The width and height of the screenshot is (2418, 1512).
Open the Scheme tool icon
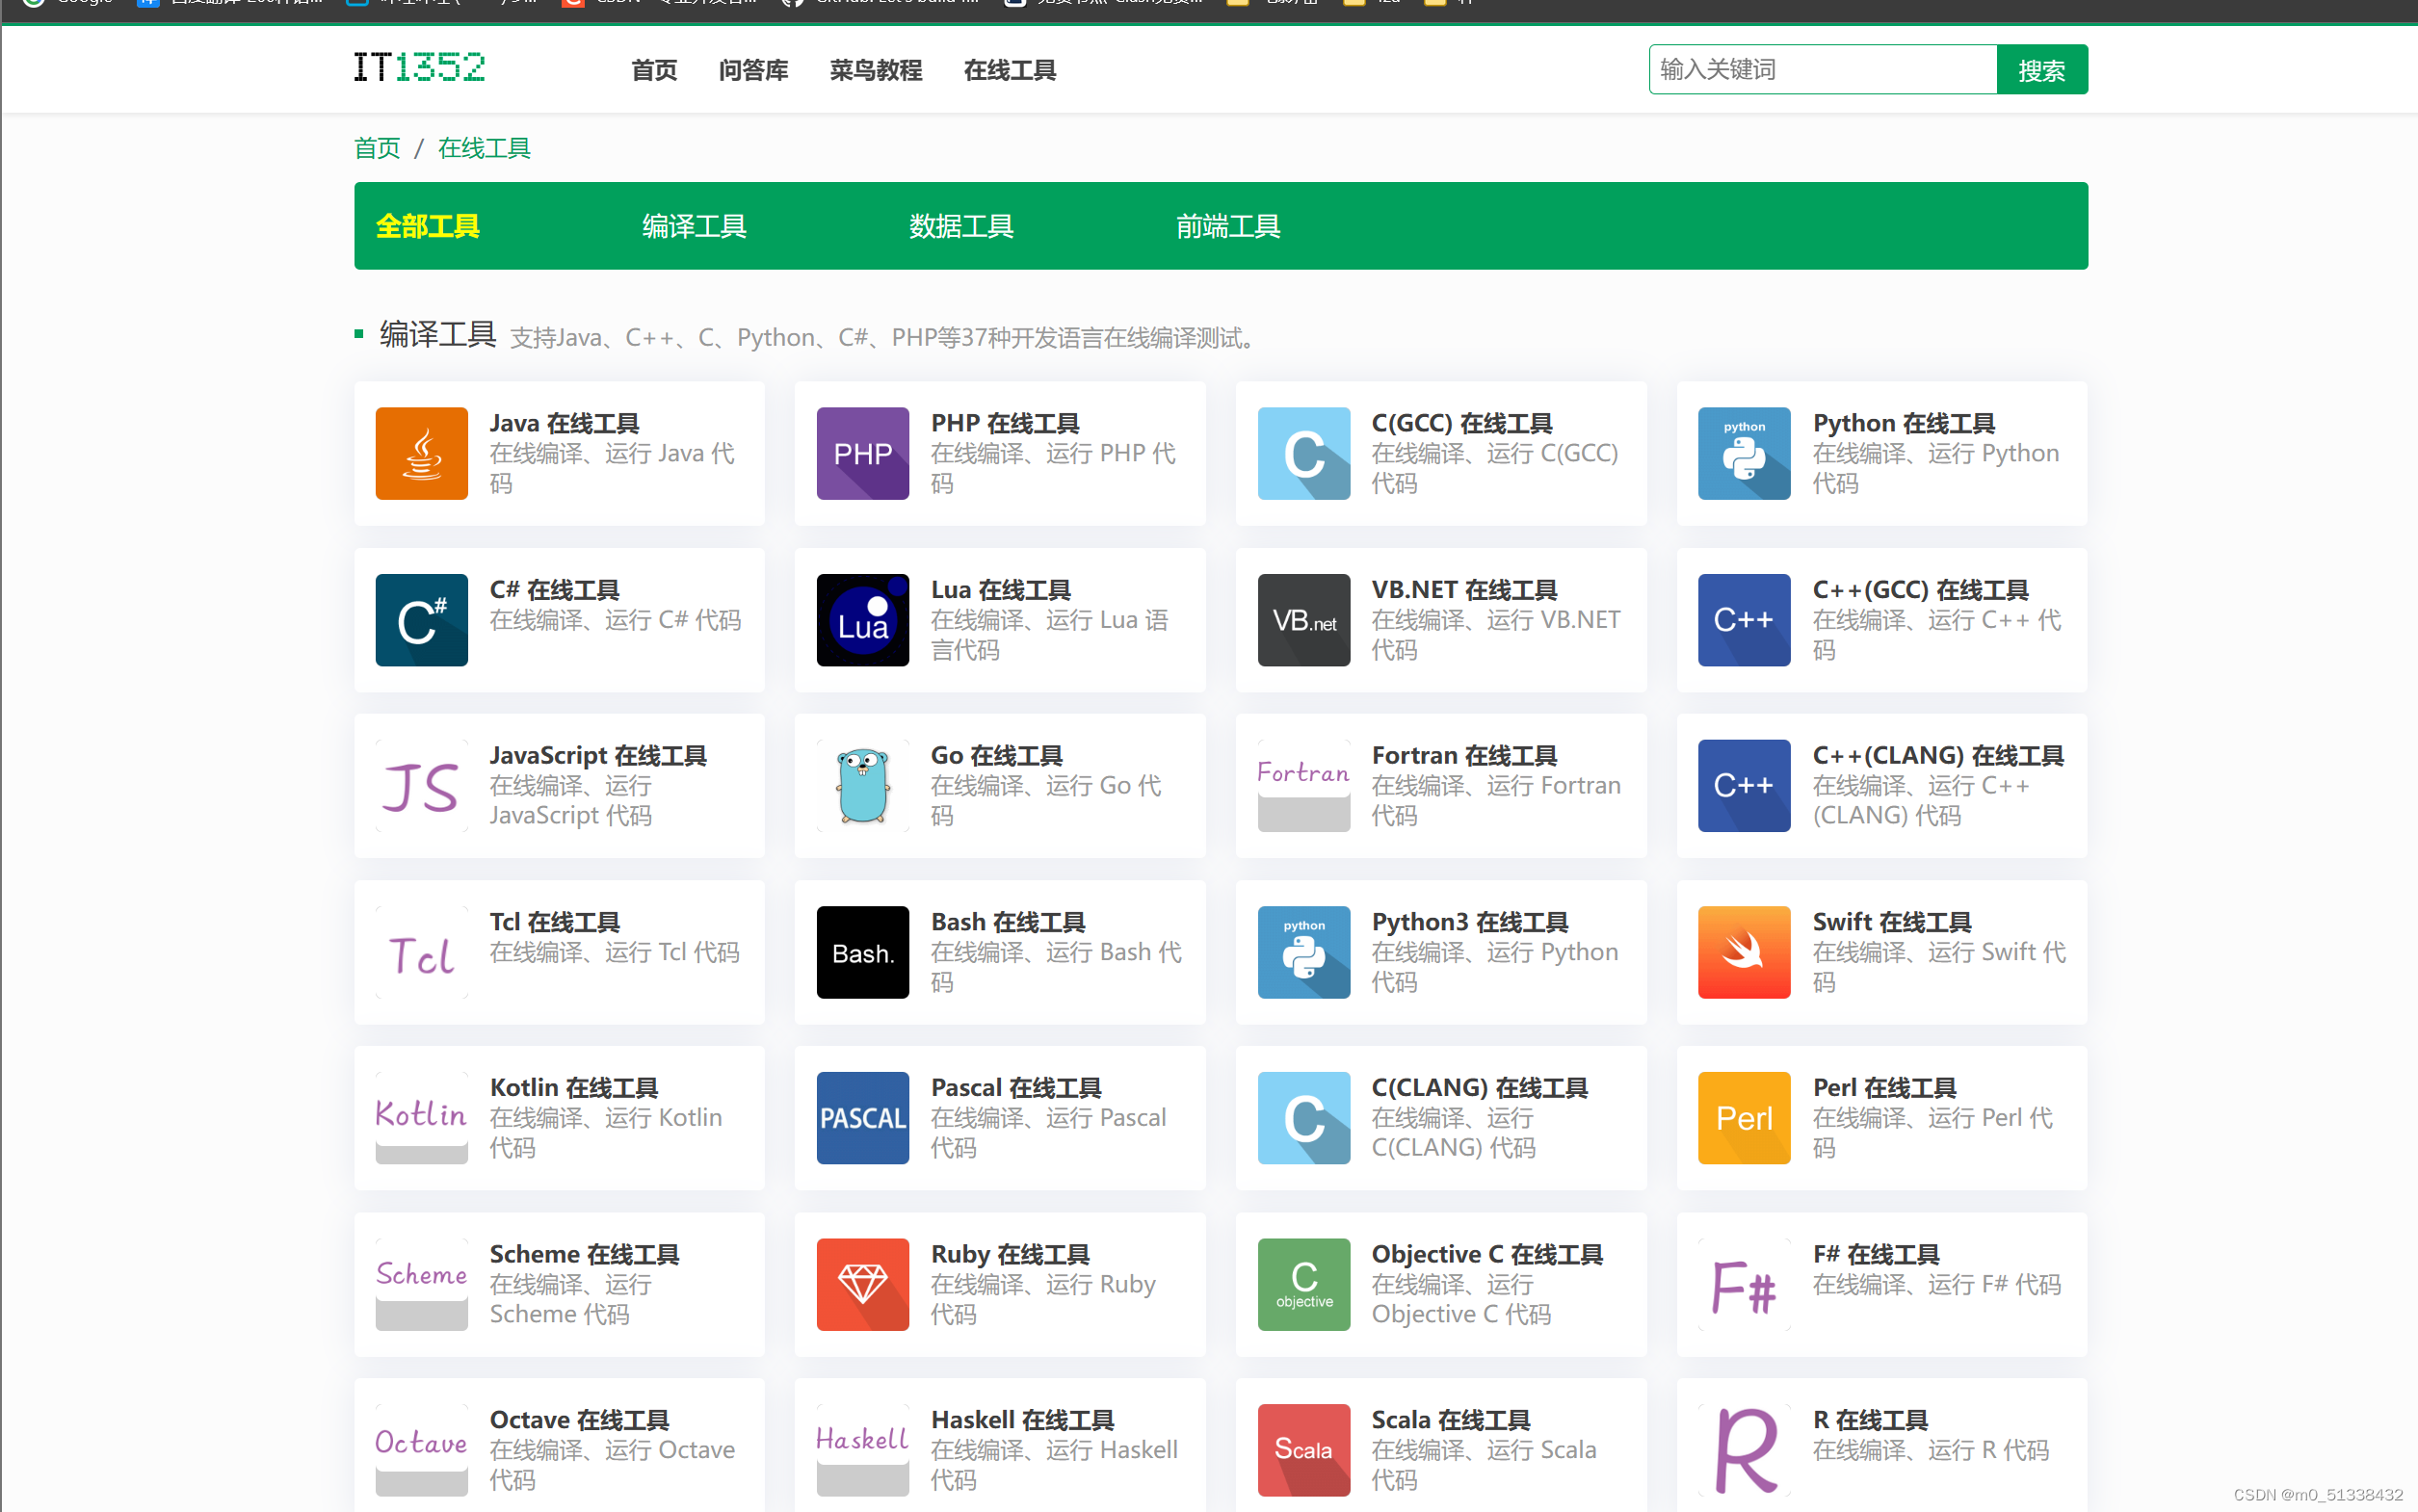[421, 1285]
